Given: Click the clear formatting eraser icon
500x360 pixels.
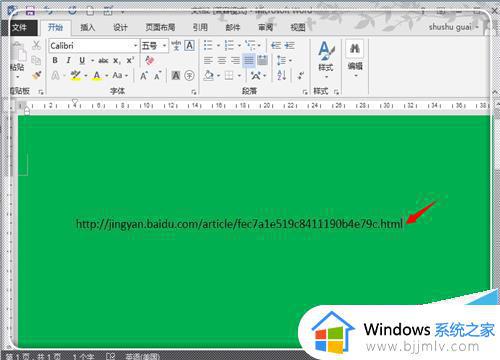Looking at the screenshot, I should click(x=150, y=60).
